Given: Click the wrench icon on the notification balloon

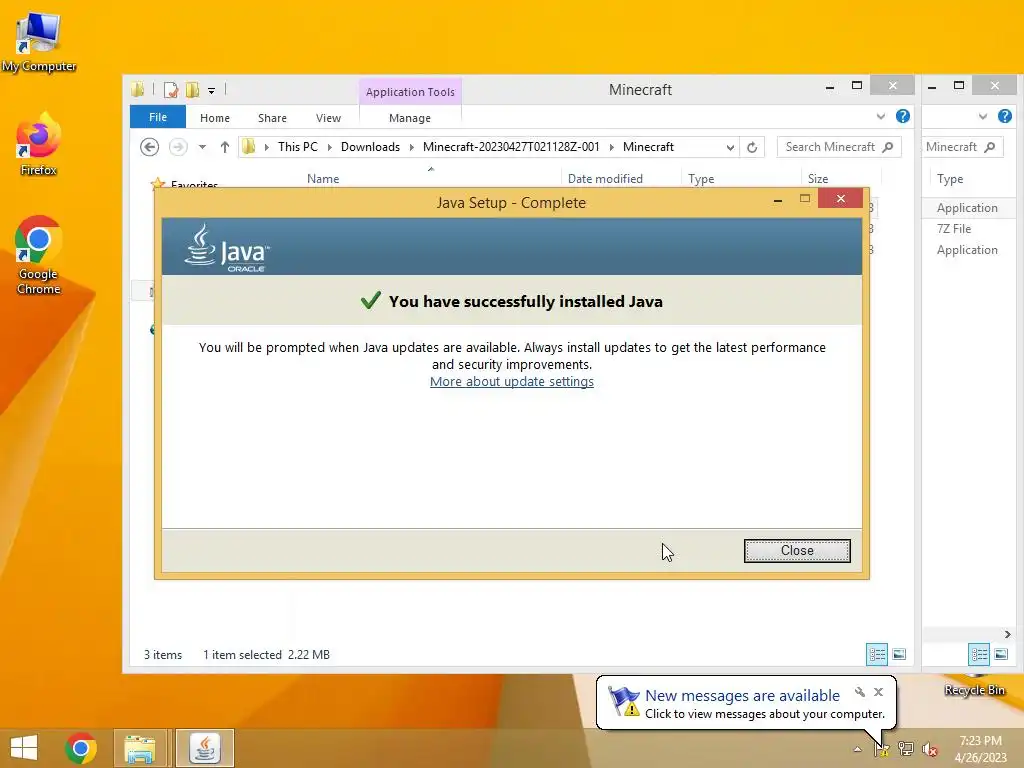Looking at the screenshot, I should [859, 692].
